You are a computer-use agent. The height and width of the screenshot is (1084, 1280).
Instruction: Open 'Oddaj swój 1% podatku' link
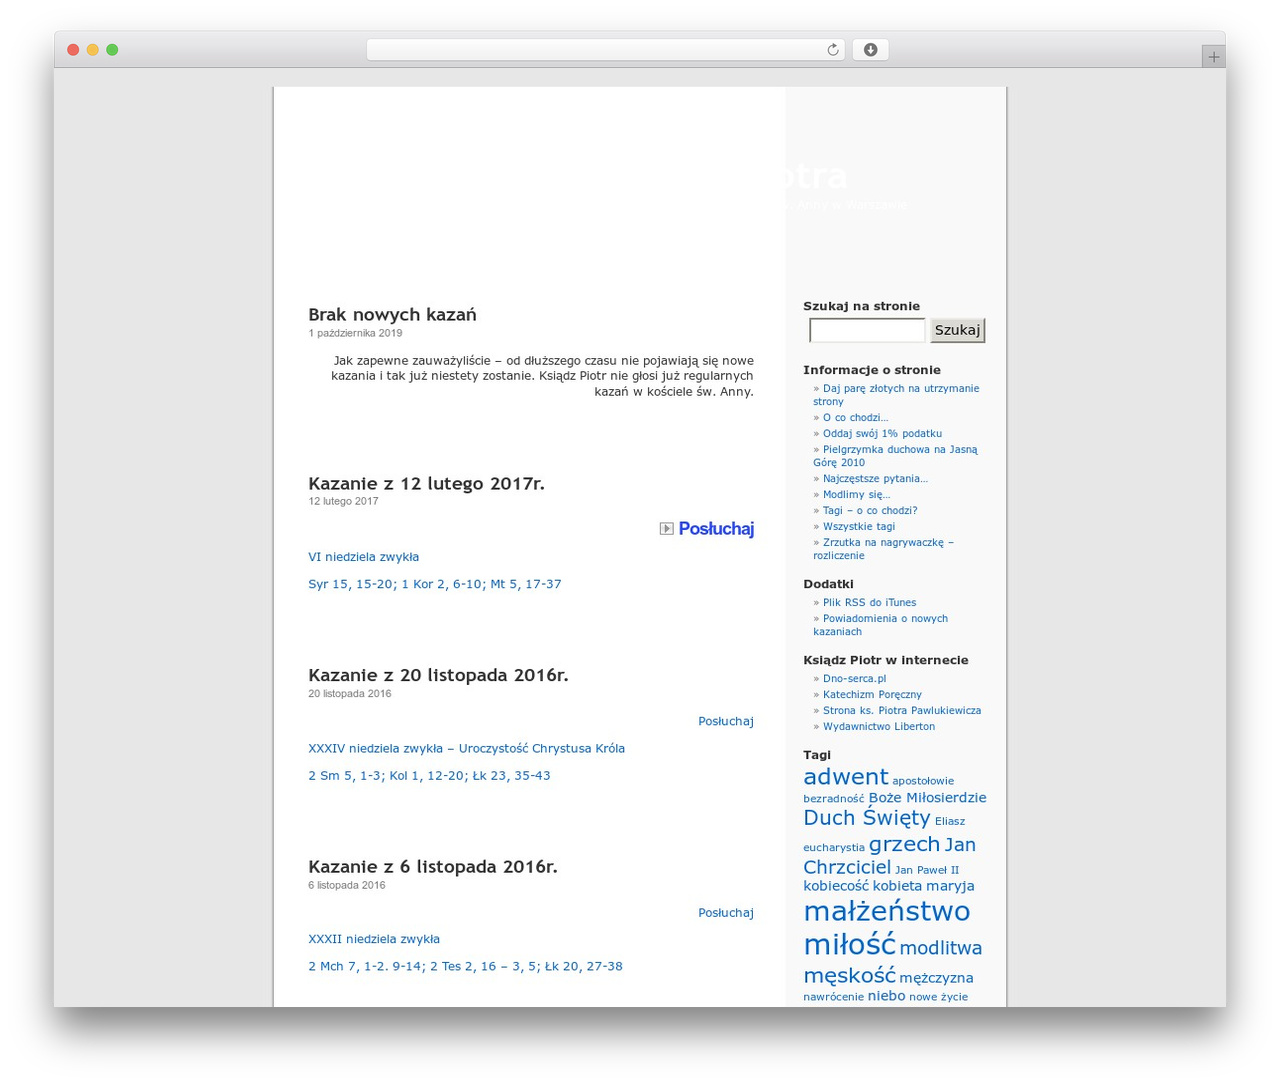click(x=882, y=434)
